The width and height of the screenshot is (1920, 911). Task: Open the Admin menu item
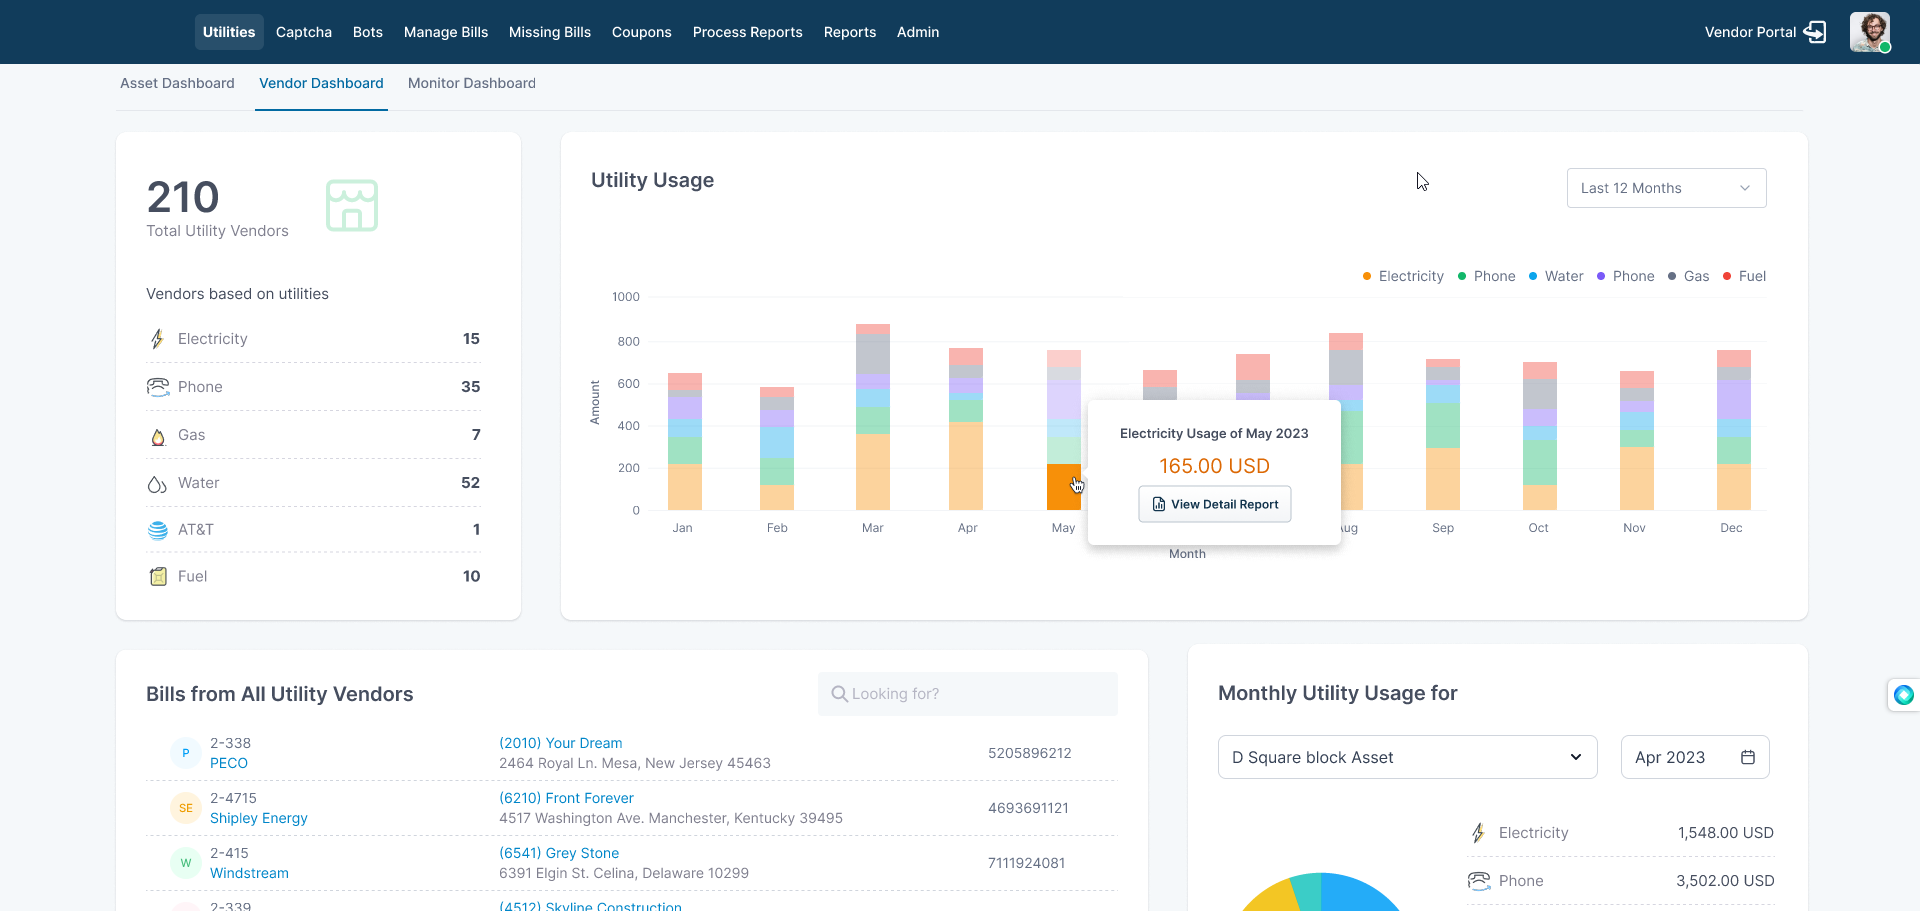pos(918,32)
